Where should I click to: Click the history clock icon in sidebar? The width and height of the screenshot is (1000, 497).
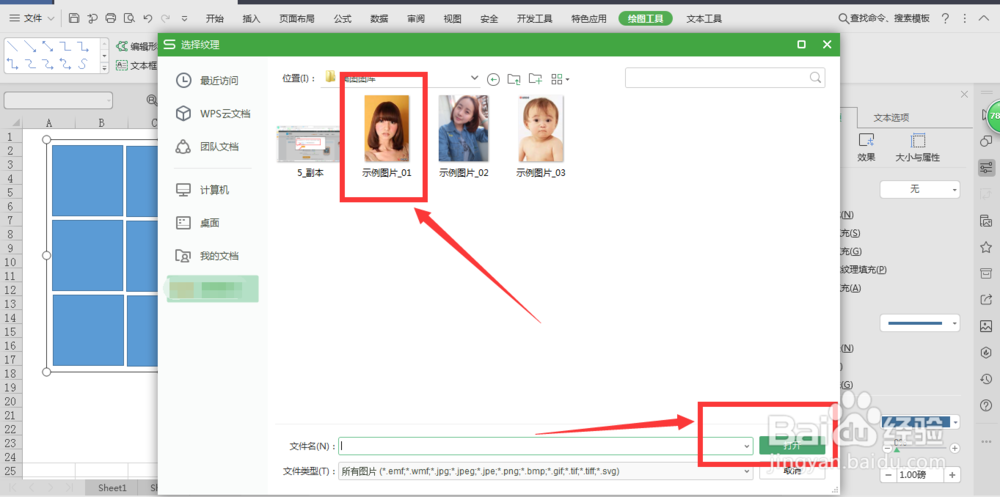click(986, 379)
